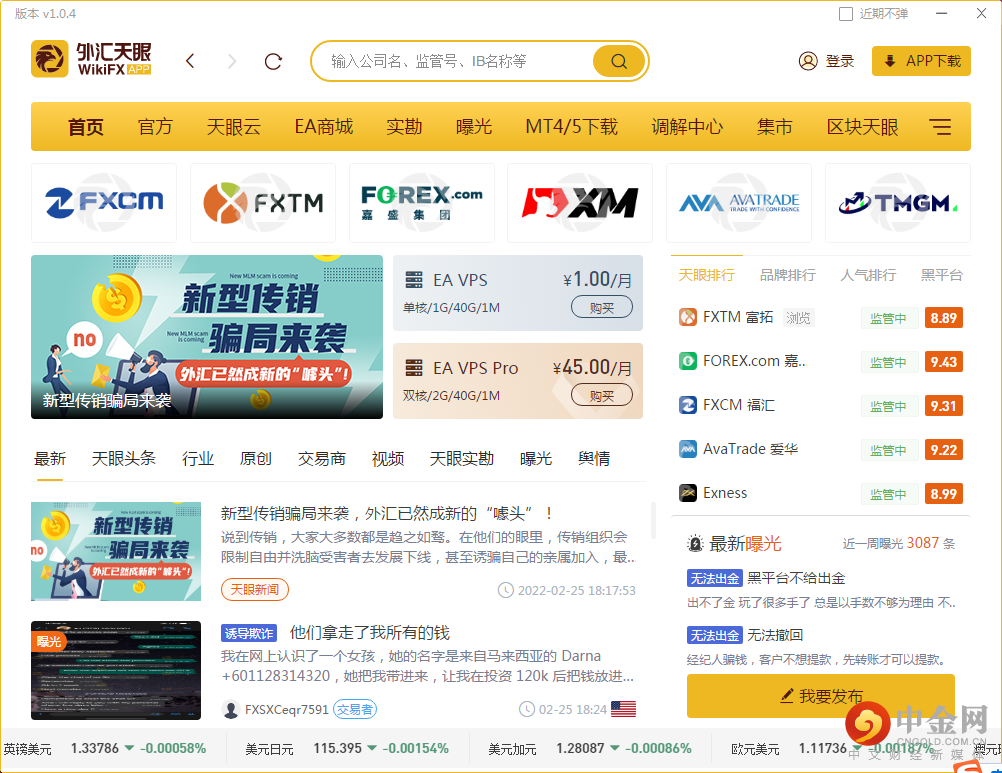Toggle the 近期不弹 checkbox
This screenshot has height=773, width=1002.
point(845,14)
